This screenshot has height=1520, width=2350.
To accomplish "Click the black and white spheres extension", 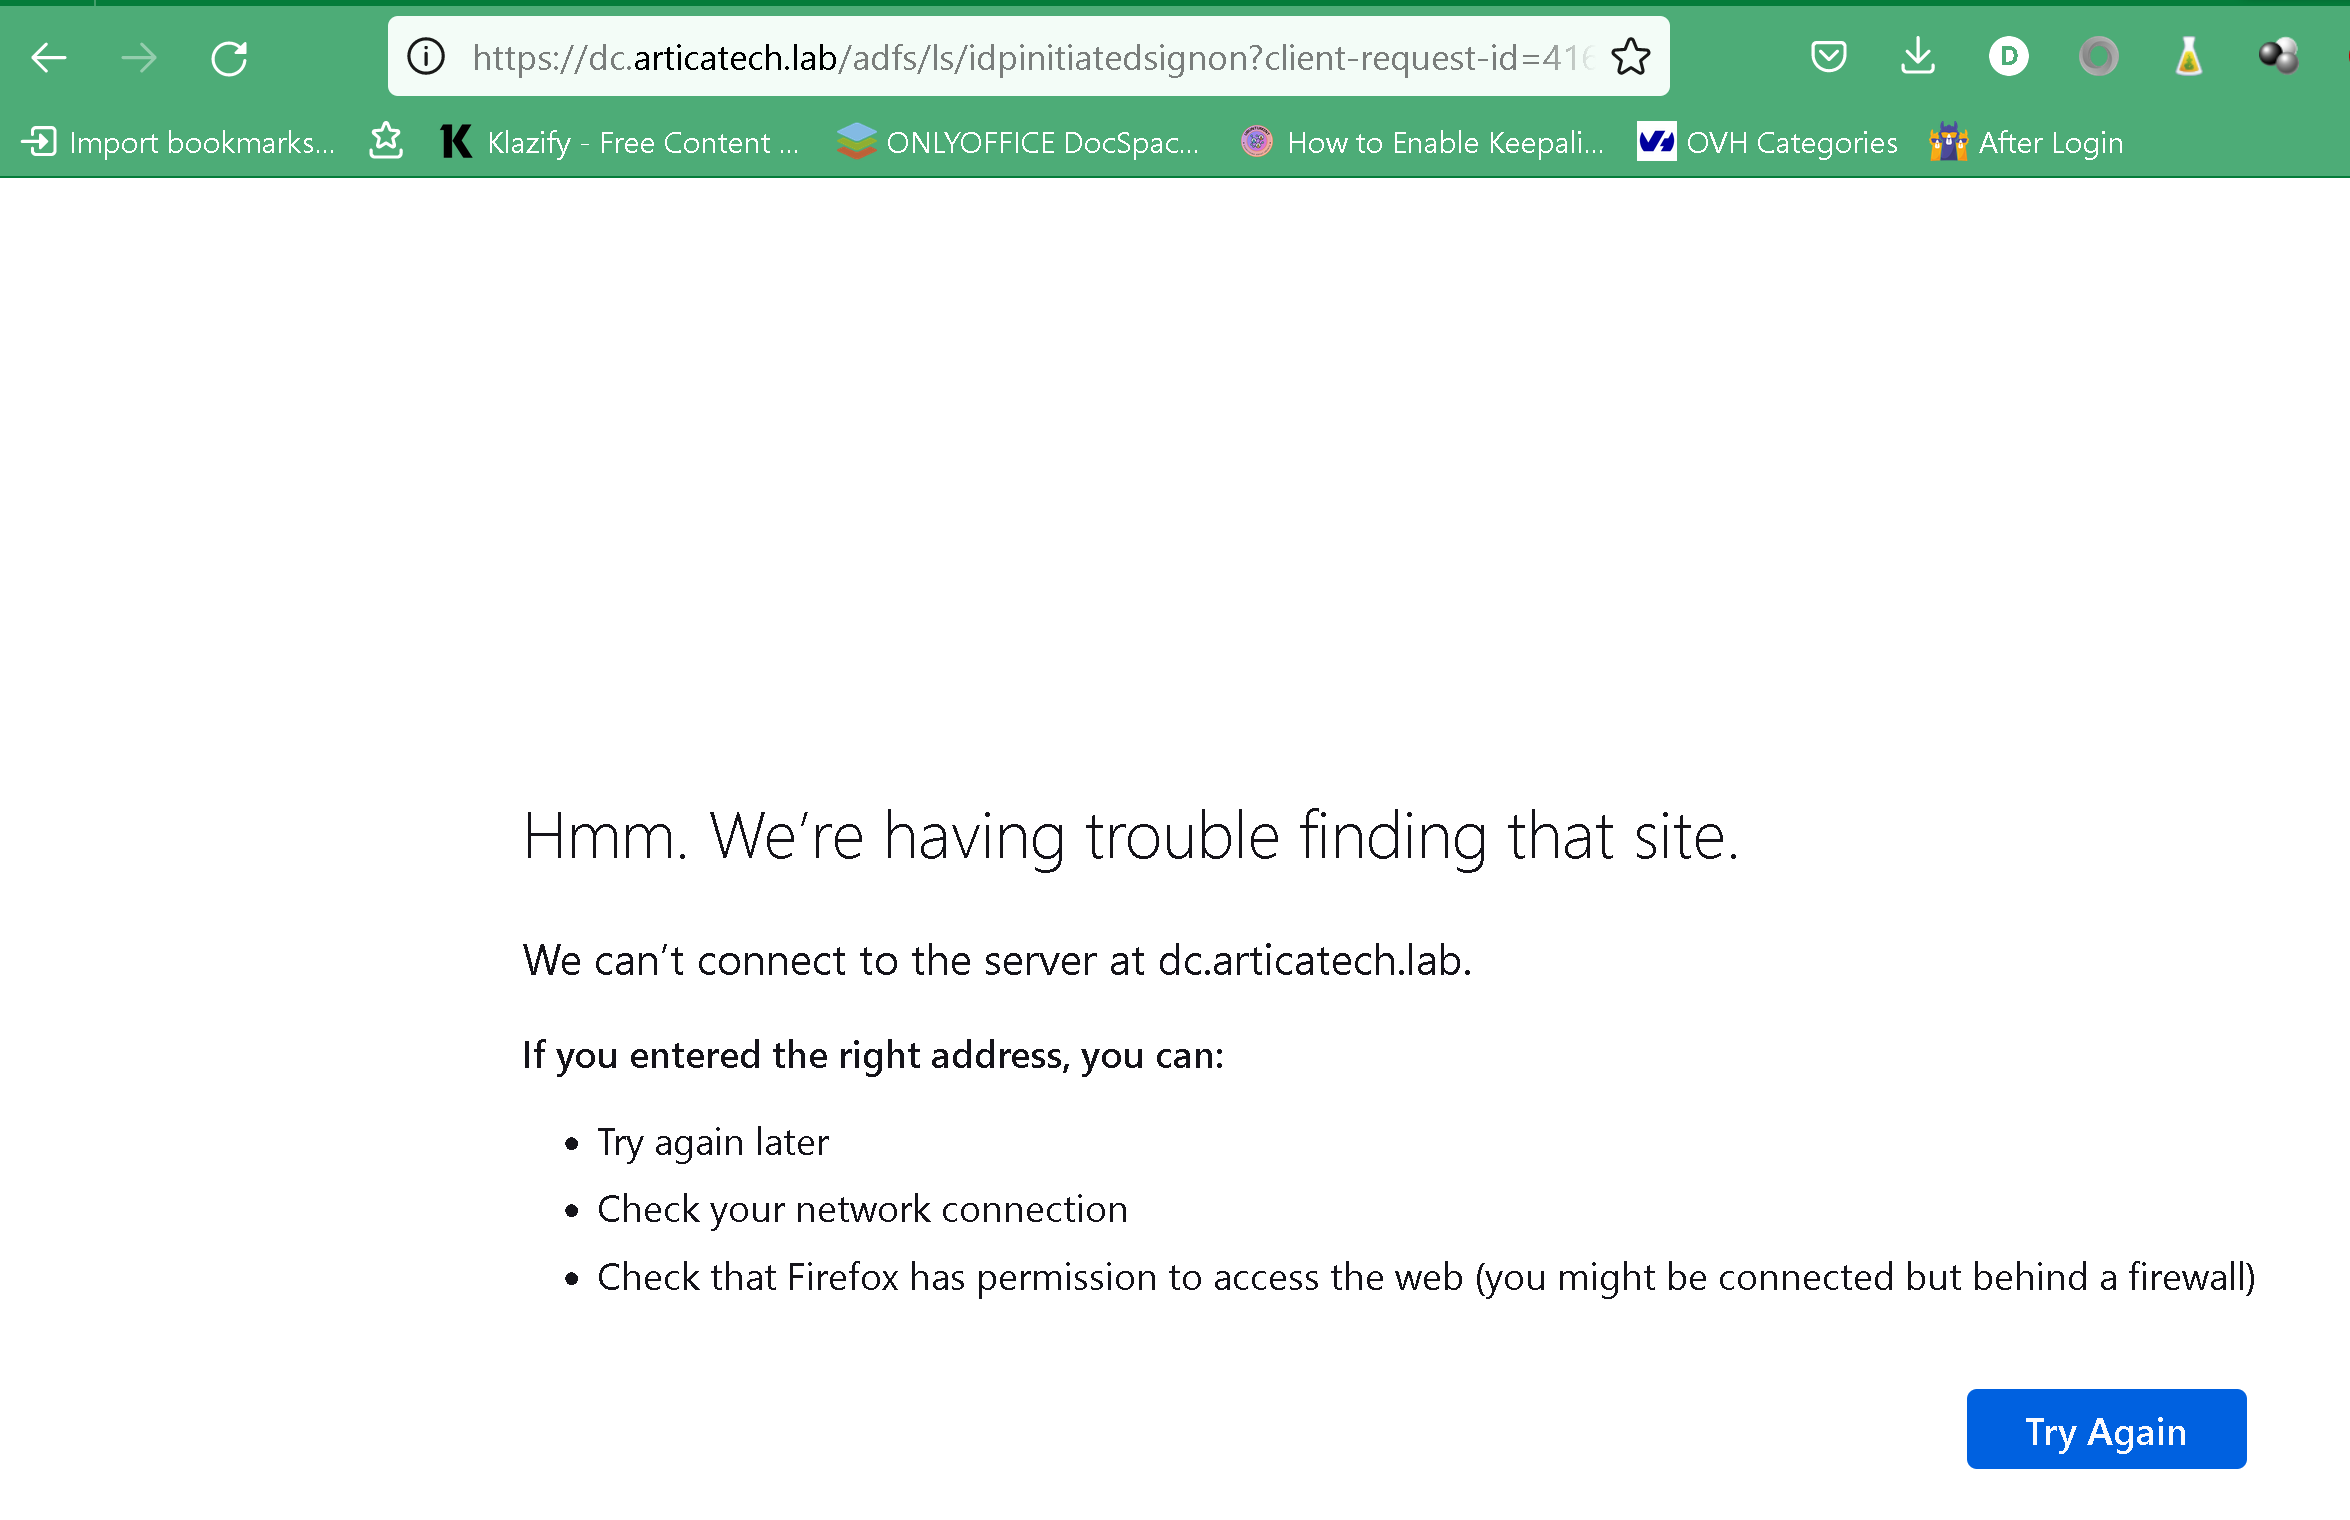I will click(2278, 56).
